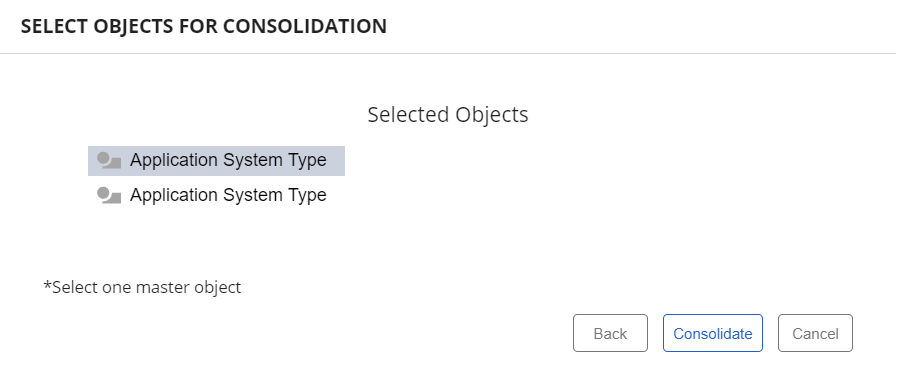
Task: Return to previous step via Back
Action: [610, 333]
